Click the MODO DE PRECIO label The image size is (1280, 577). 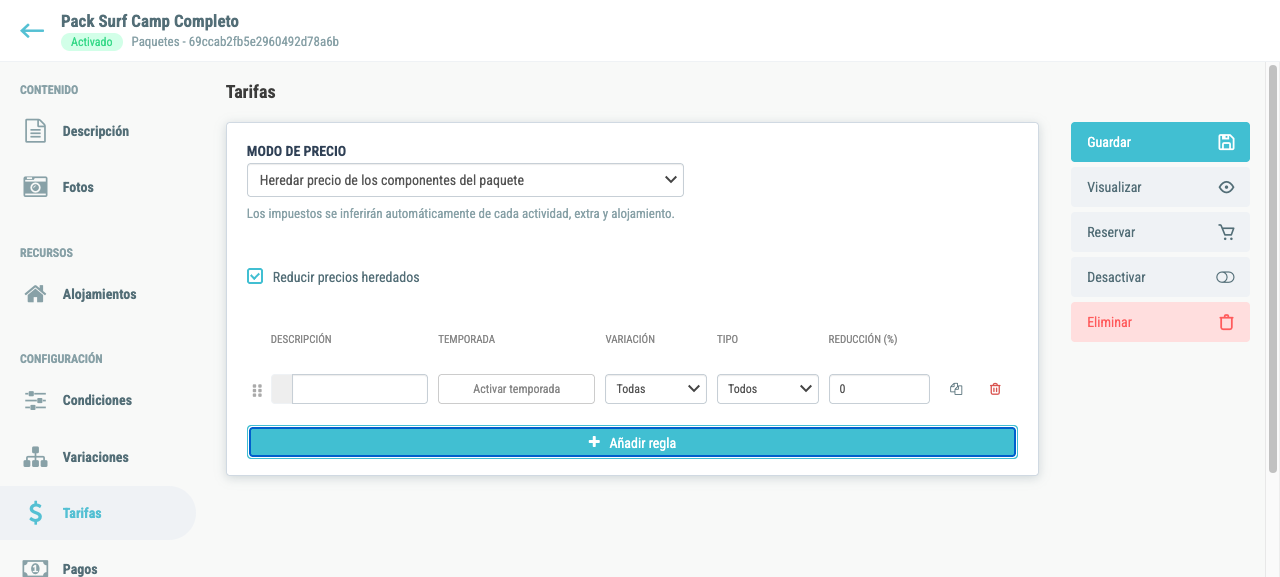point(297,151)
